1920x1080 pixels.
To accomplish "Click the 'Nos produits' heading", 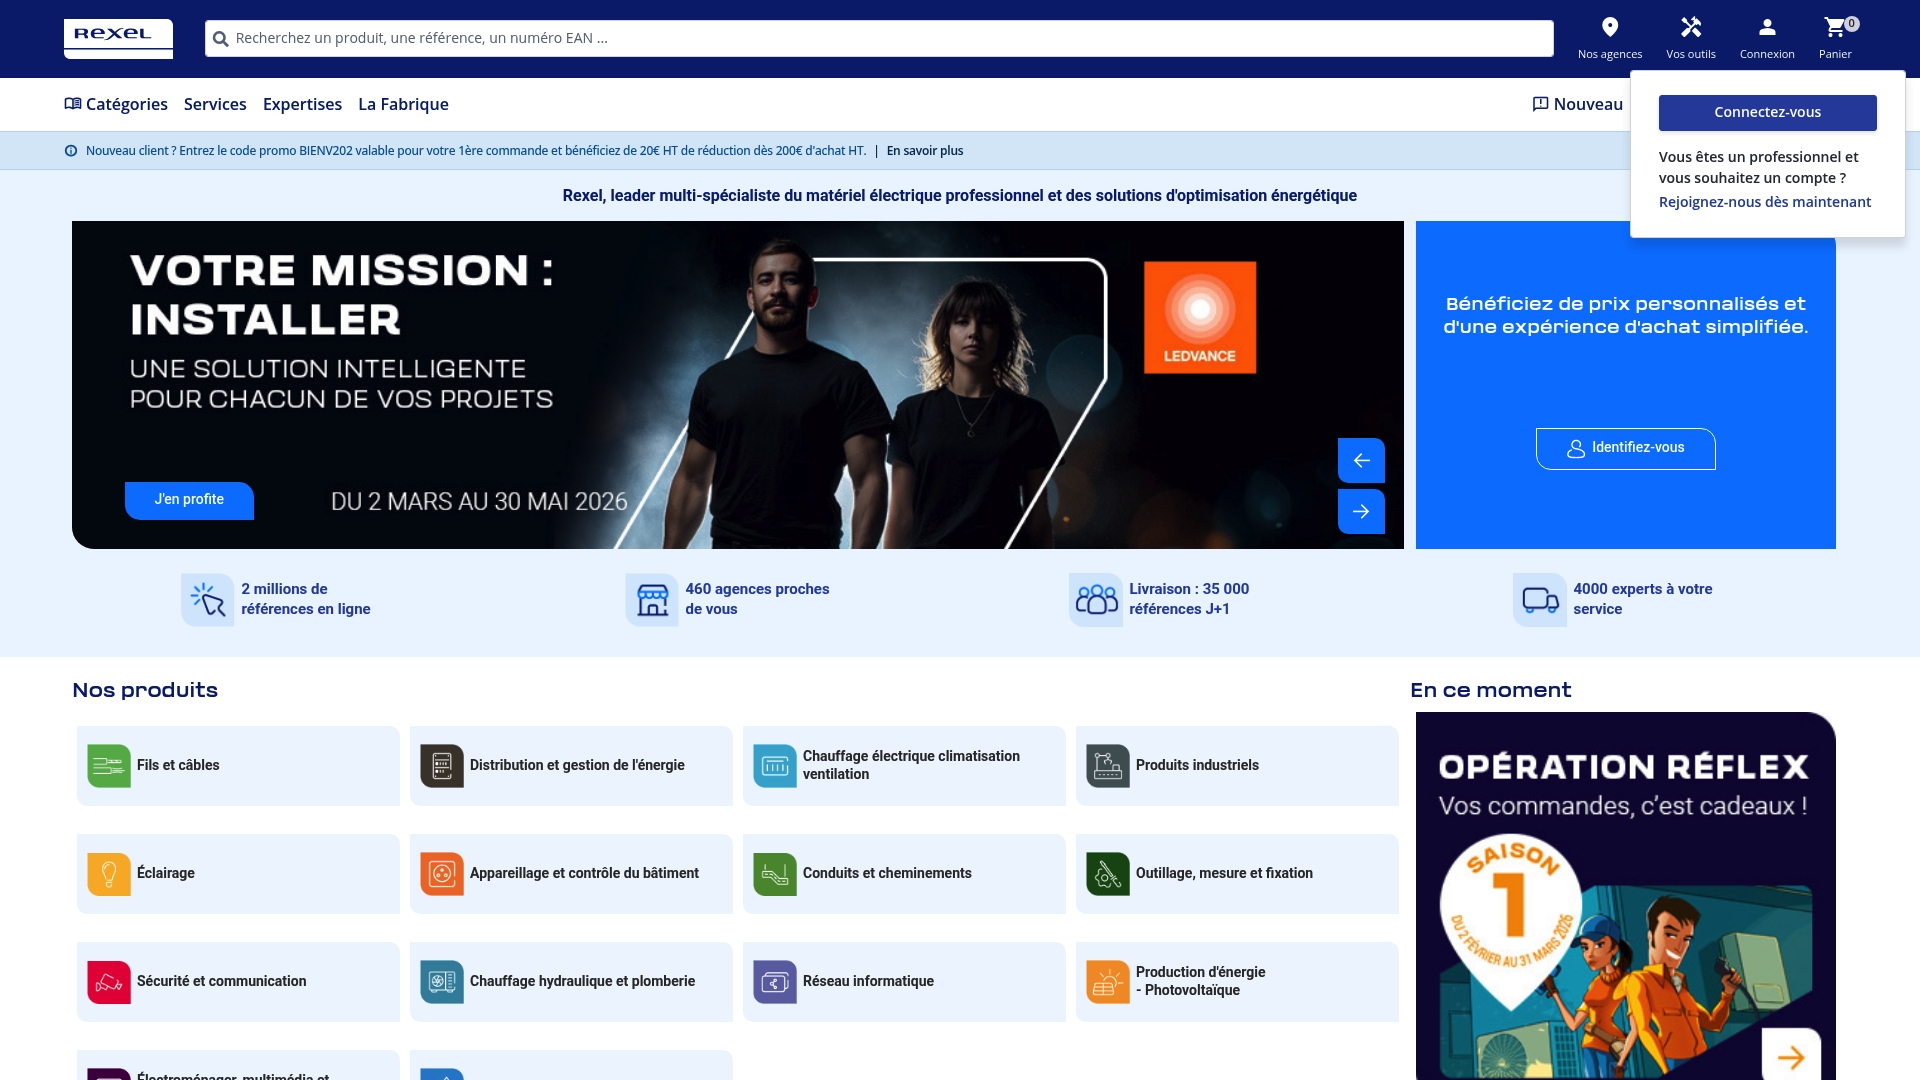I will pos(145,690).
